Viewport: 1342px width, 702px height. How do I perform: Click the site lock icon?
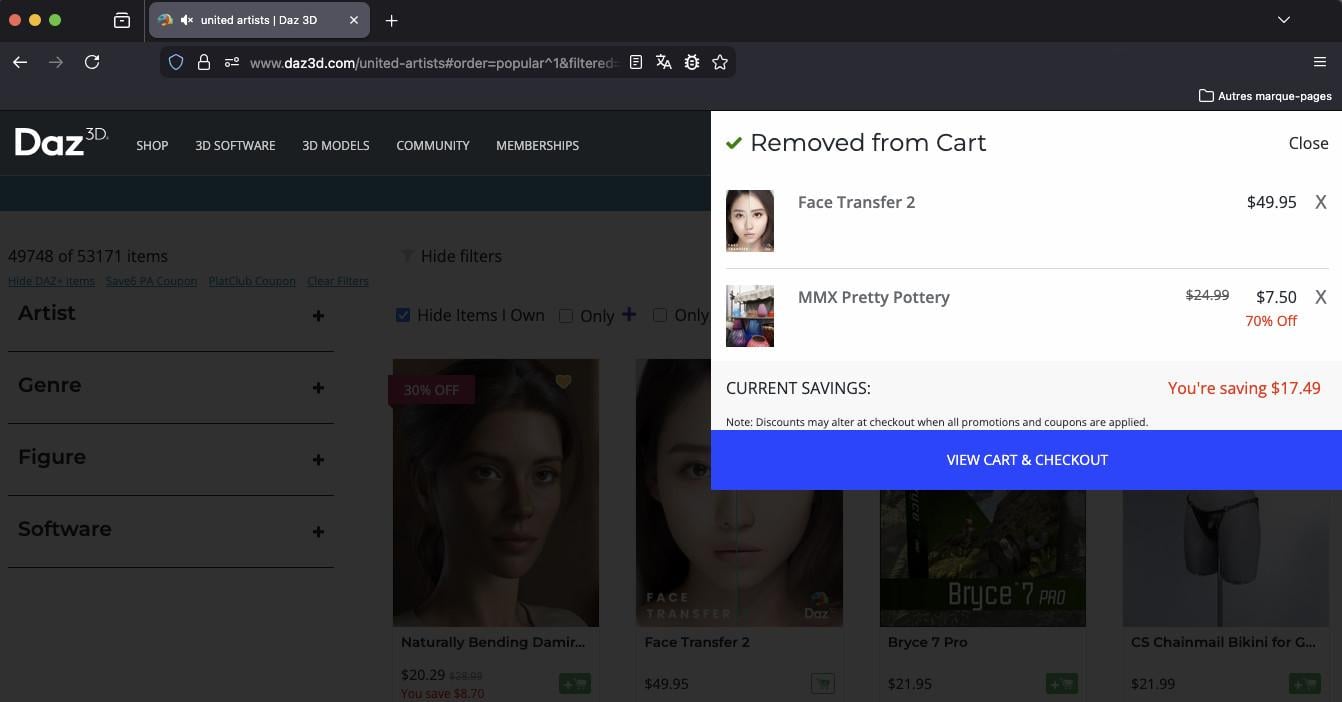click(204, 62)
